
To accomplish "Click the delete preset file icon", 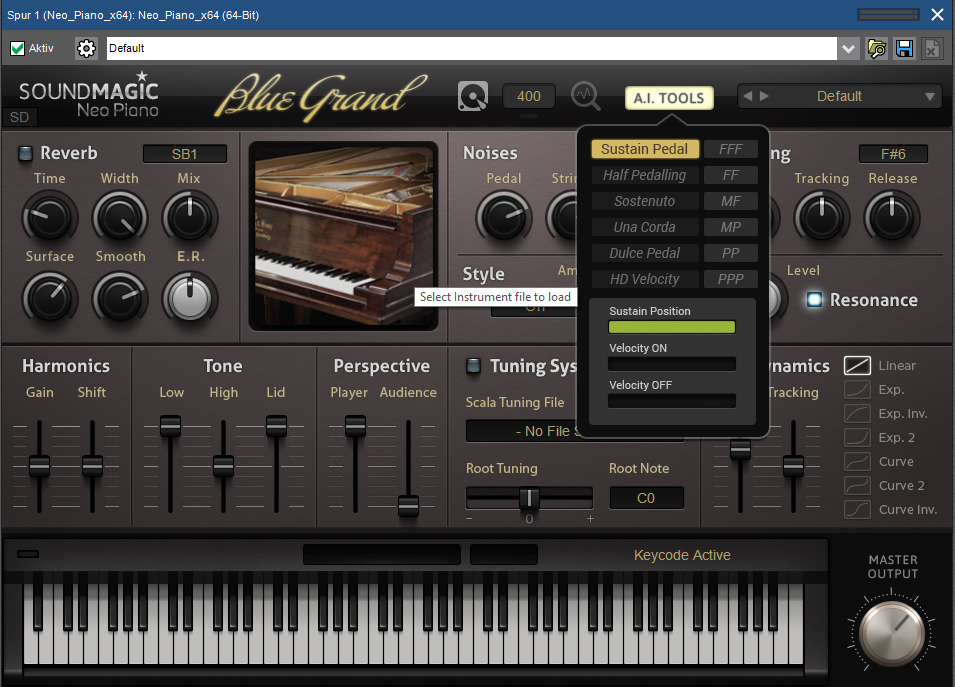I will [932, 48].
